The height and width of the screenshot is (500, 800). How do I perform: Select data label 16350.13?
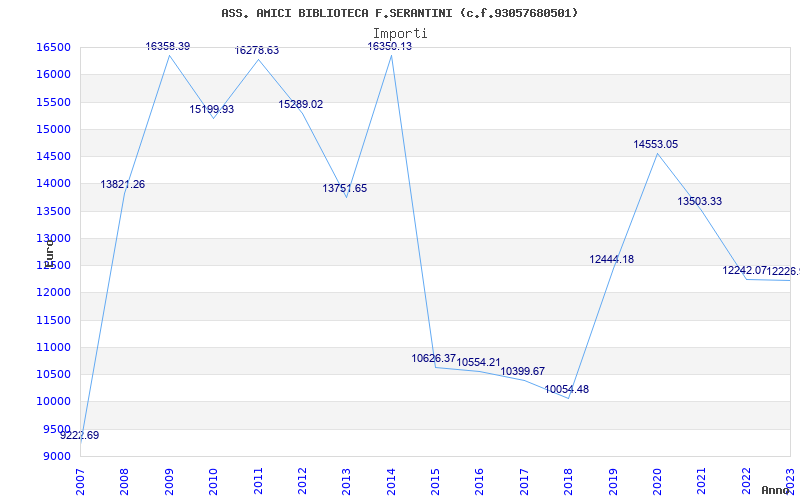pos(390,46)
